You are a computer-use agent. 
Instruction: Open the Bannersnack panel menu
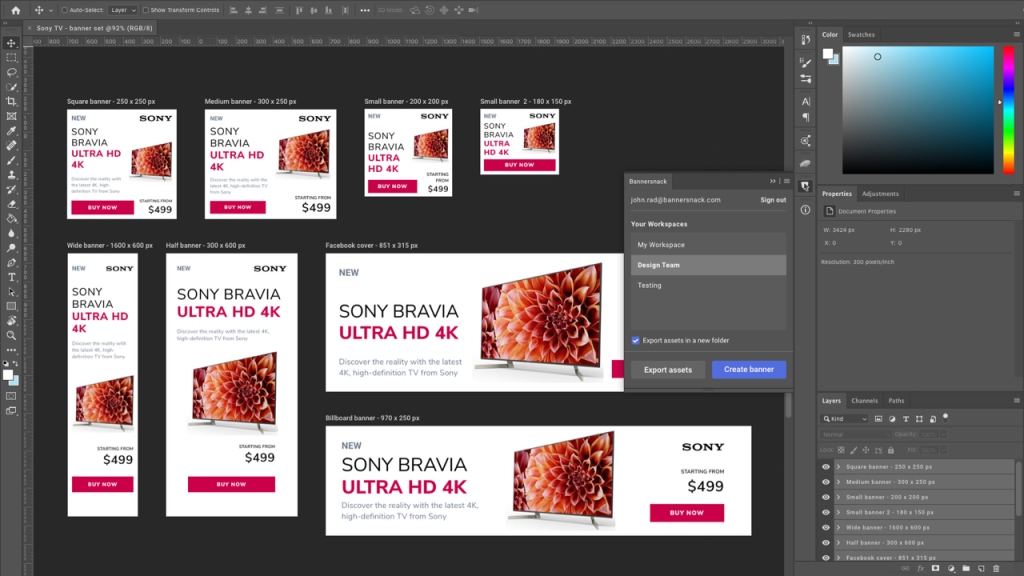click(786, 181)
